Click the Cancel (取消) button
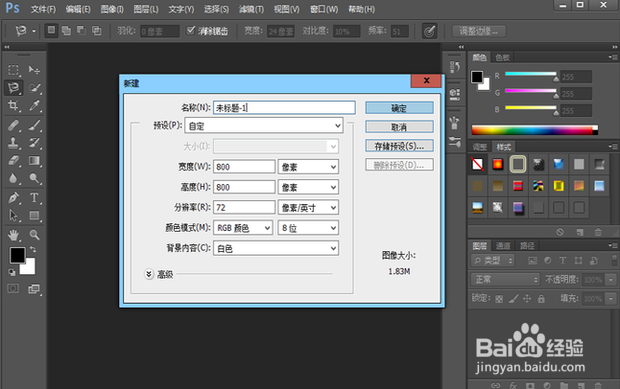The image size is (620, 389). [399, 127]
